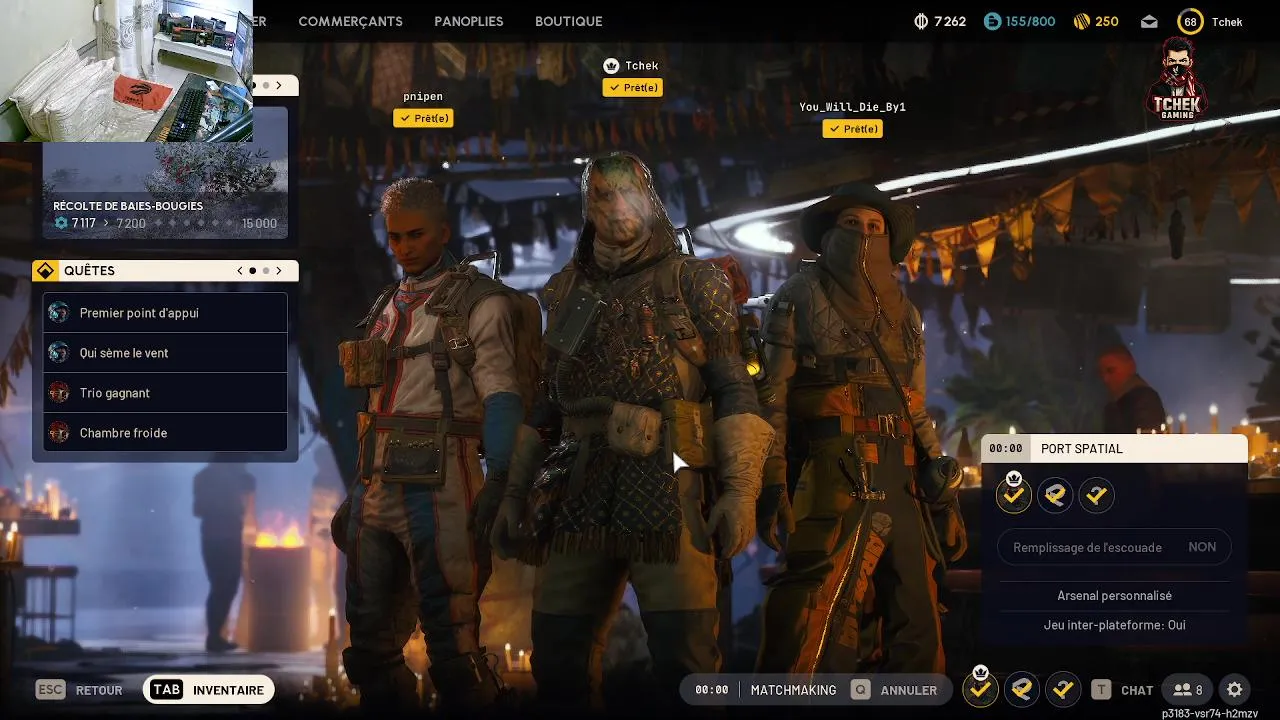Open the mail envelope icon
The height and width of the screenshot is (720, 1280).
1149,21
